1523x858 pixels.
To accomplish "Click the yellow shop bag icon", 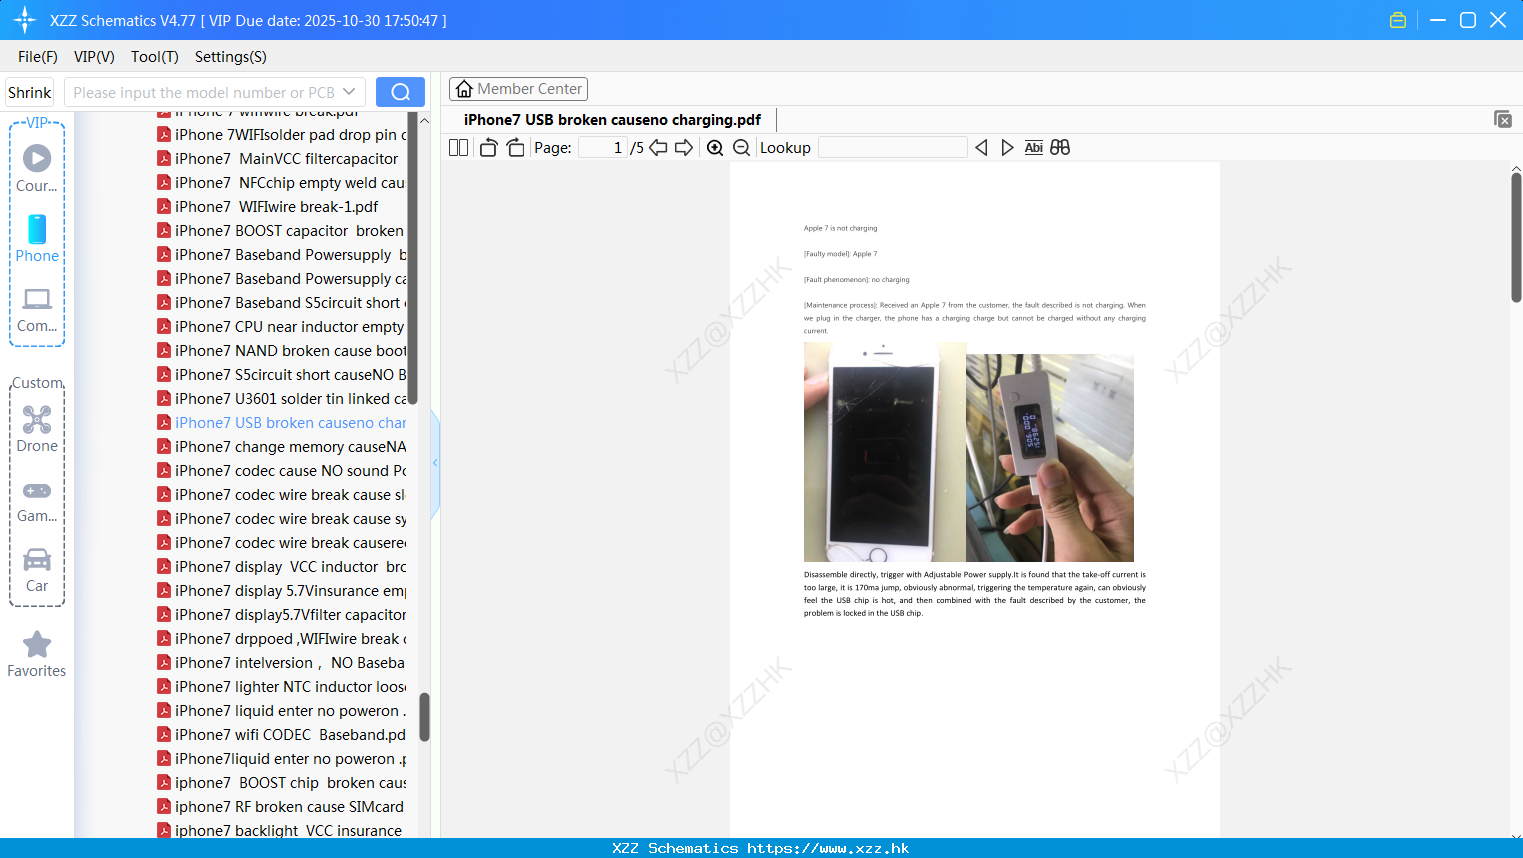I will (1398, 20).
